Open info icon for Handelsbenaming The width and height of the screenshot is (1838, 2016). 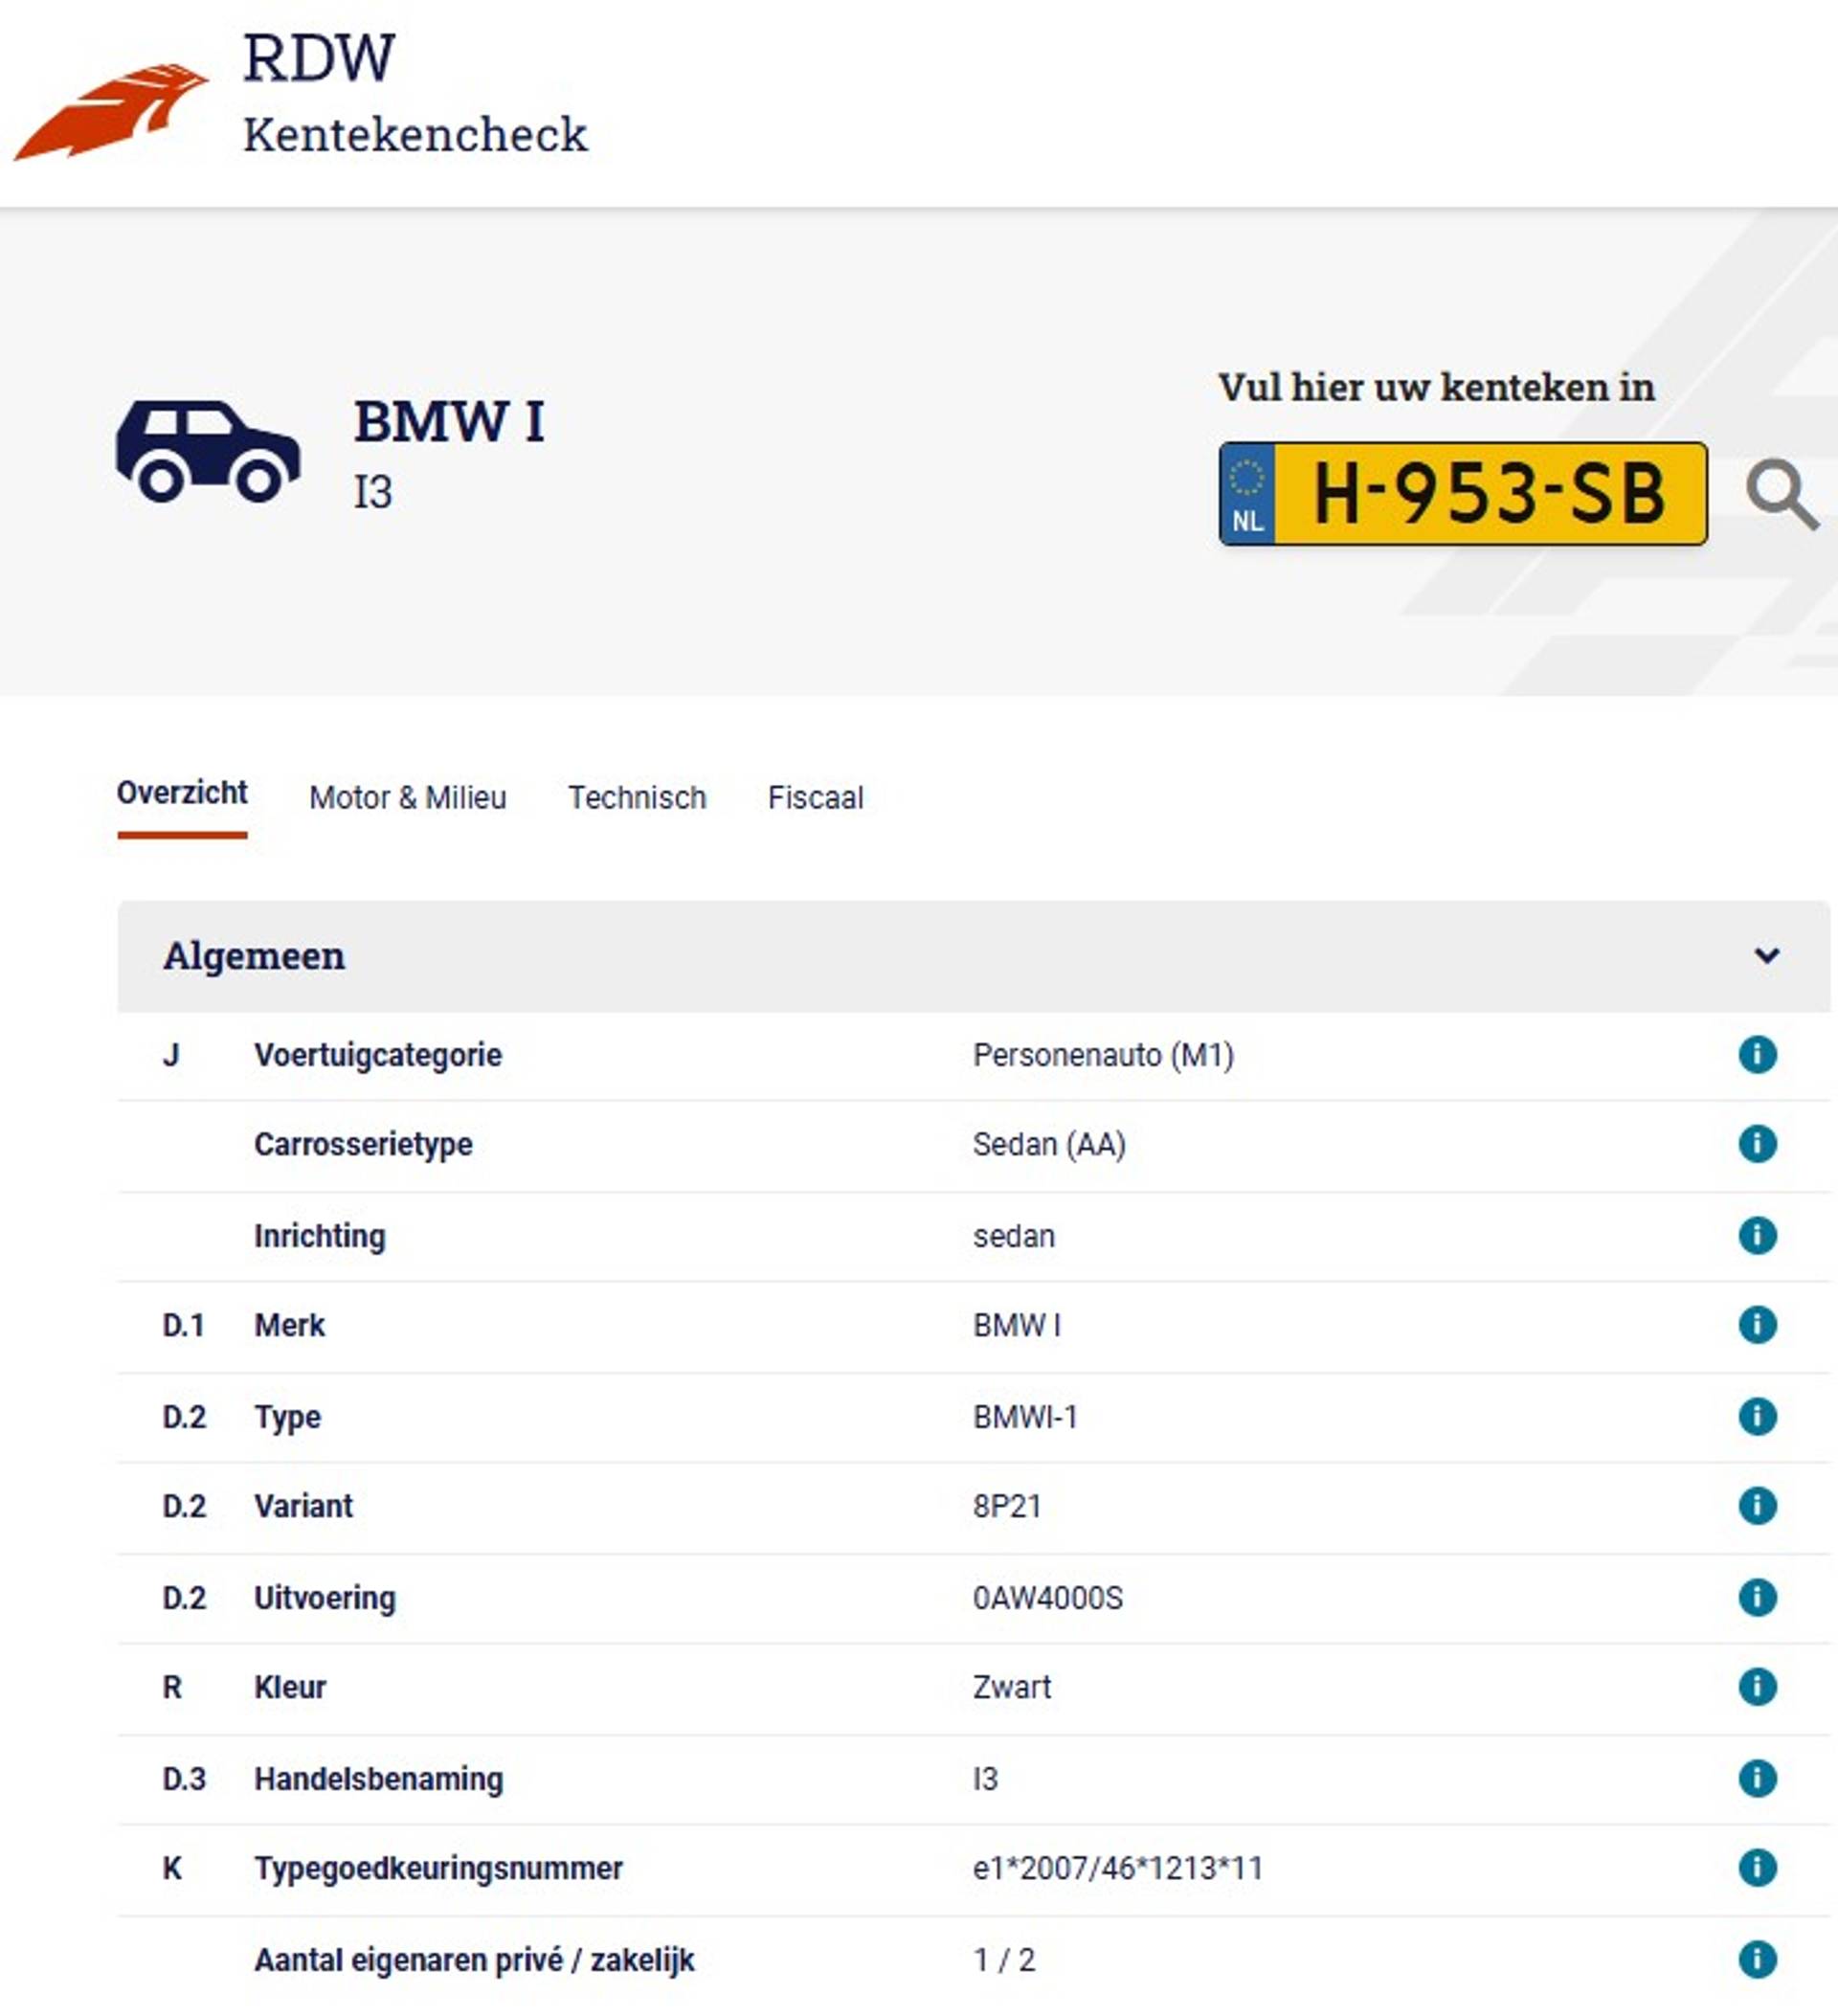coord(1757,1778)
